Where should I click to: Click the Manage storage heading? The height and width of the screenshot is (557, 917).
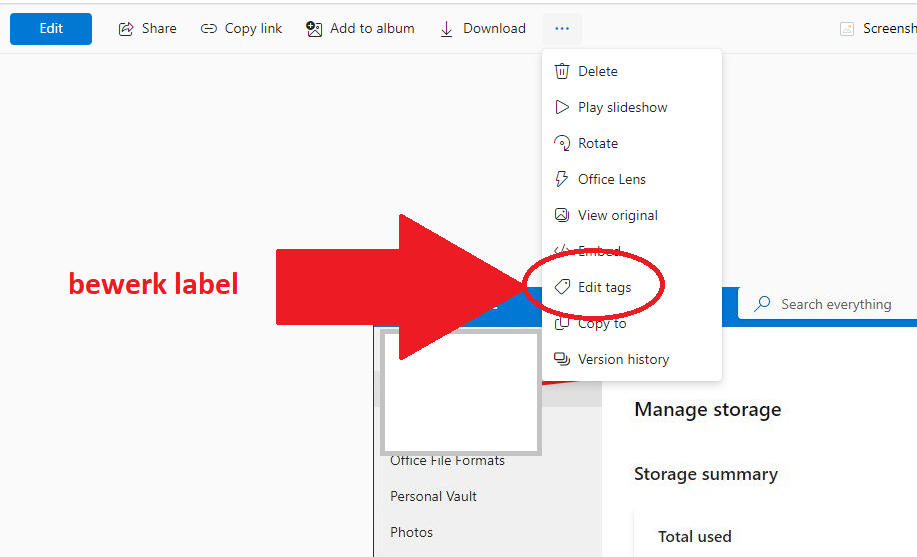click(x=708, y=410)
